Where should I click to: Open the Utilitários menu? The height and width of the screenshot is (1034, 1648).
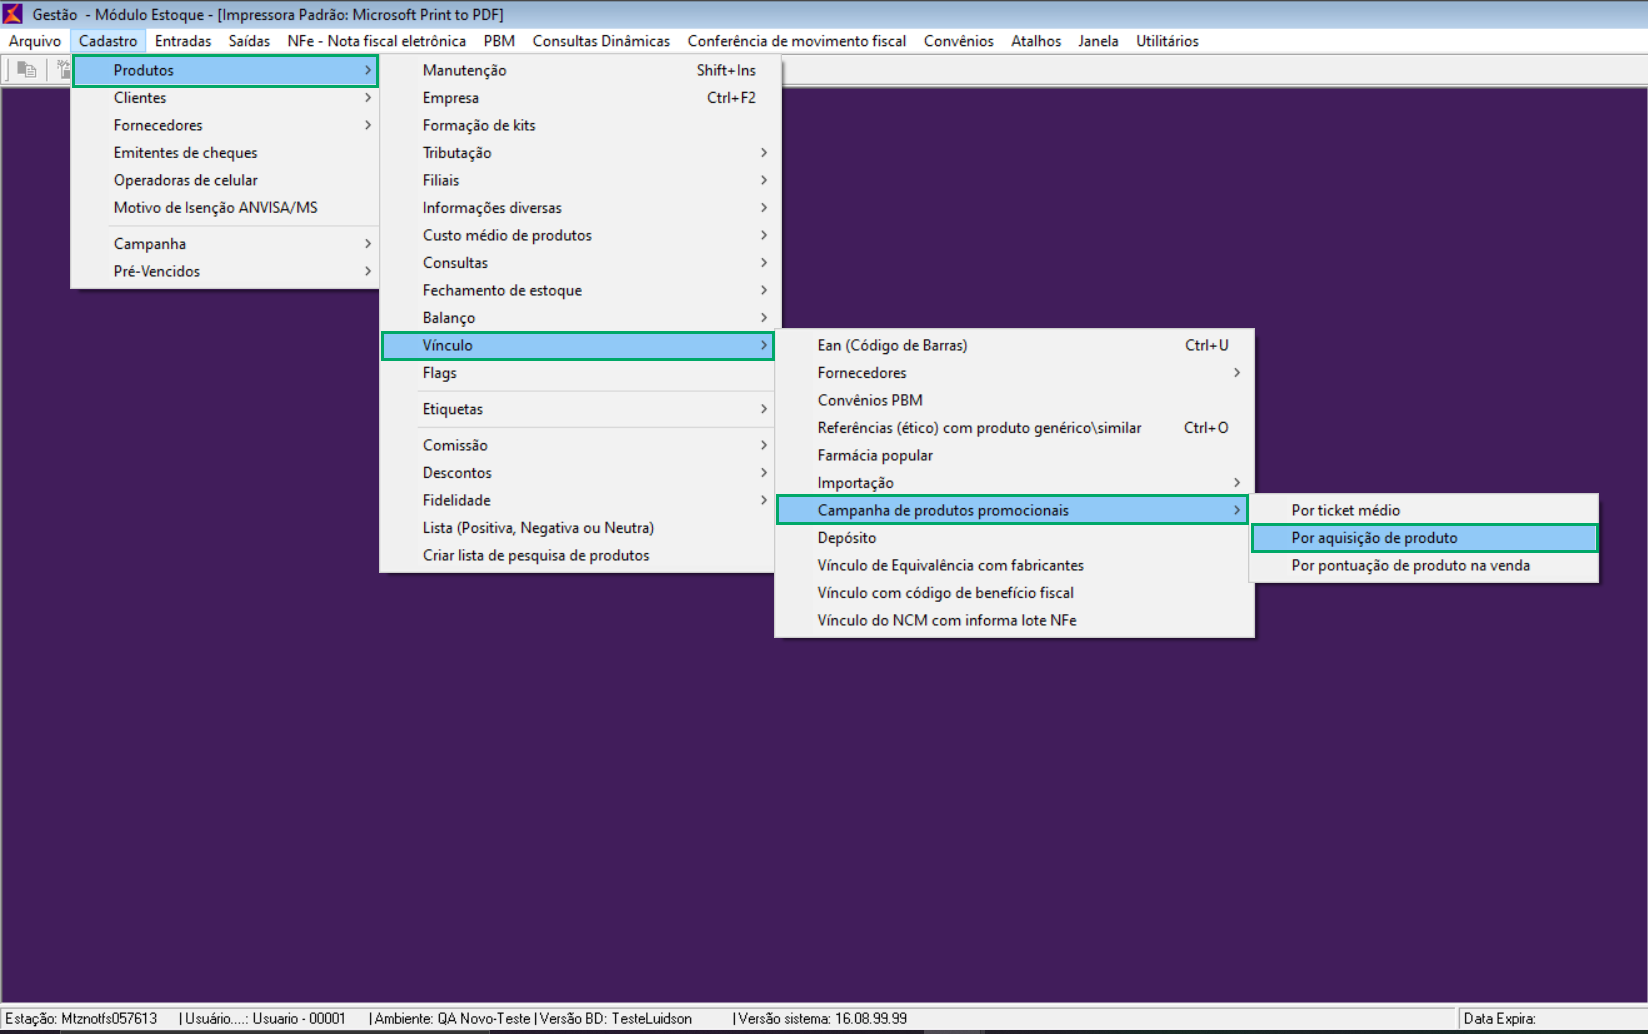pos(1167,41)
